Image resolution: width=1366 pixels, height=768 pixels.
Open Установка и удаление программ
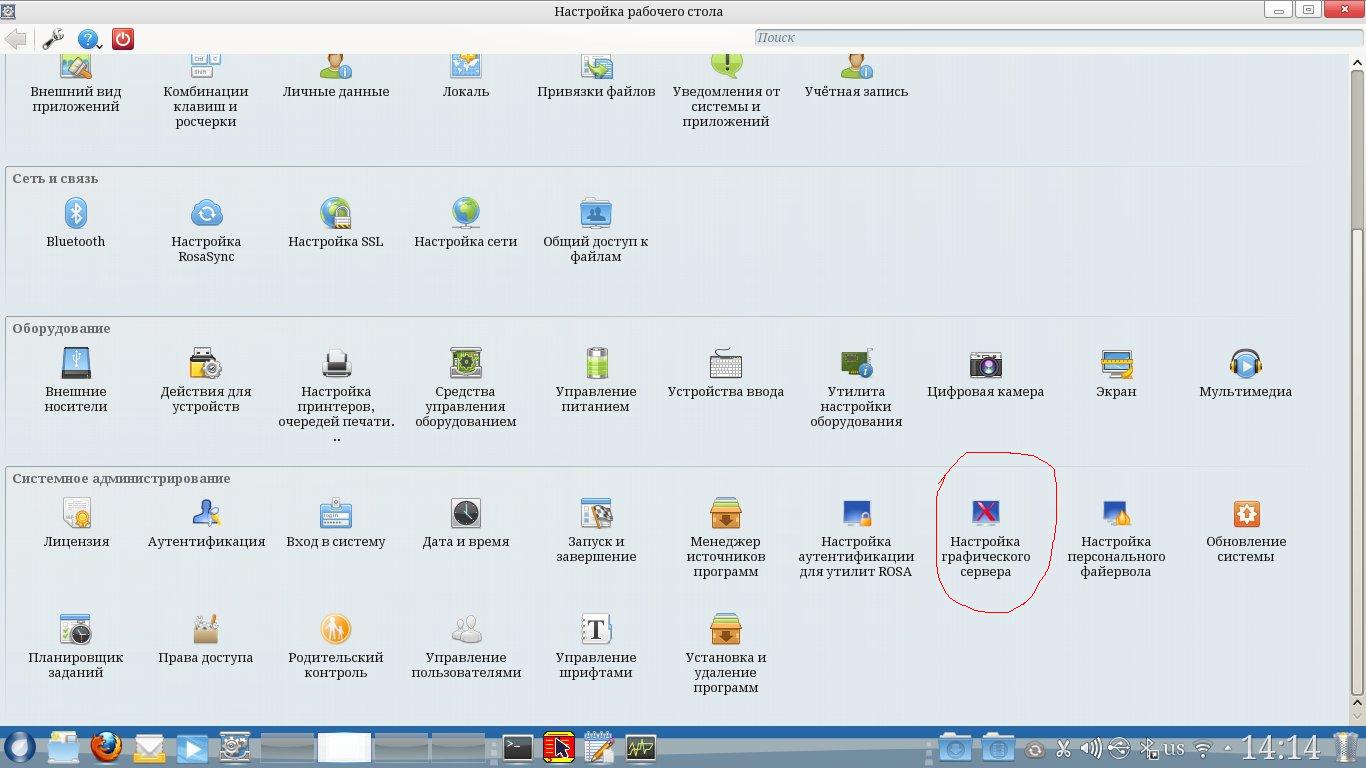[x=726, y=654]
